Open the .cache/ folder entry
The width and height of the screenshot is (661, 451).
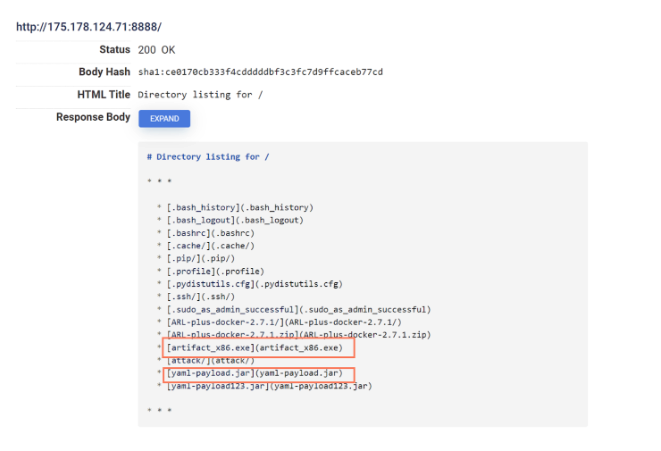211,246
